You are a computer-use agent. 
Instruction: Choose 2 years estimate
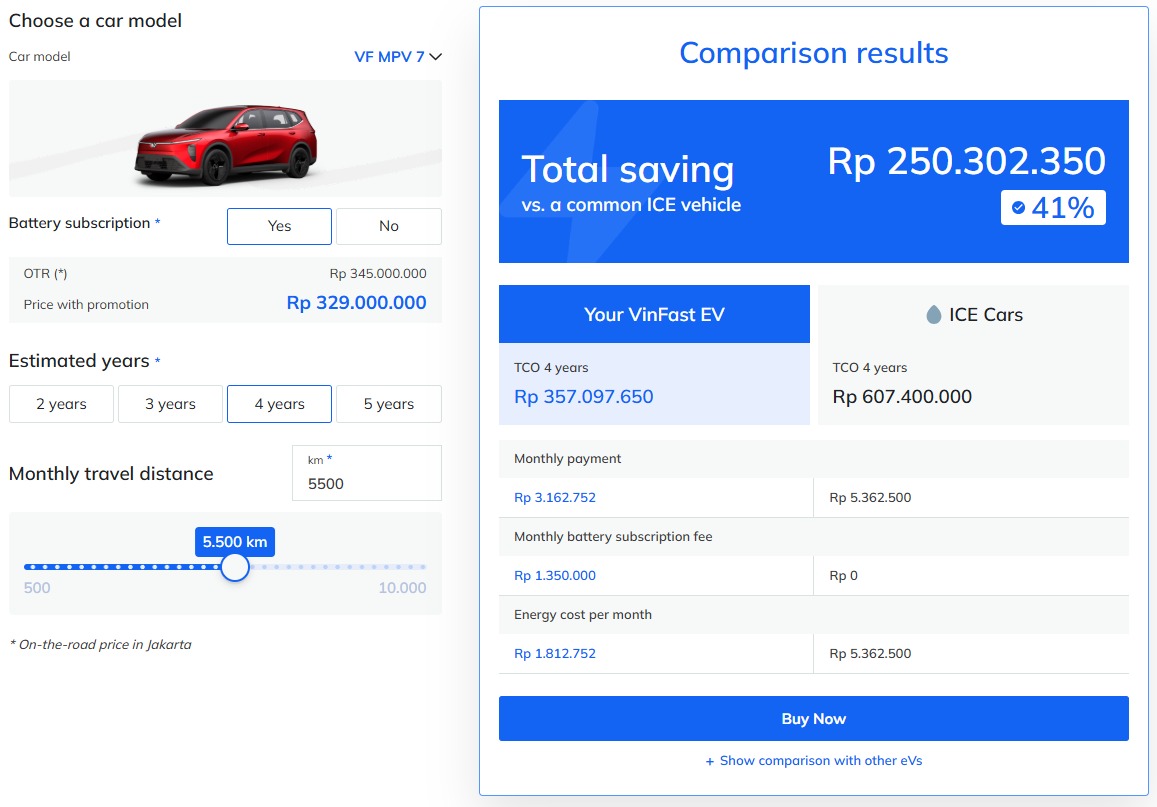[61, 404]
